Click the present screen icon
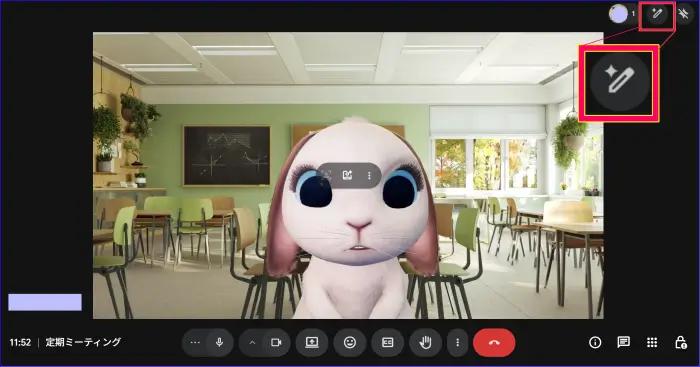This screenshot has height=367, width=700. (312, 342)
